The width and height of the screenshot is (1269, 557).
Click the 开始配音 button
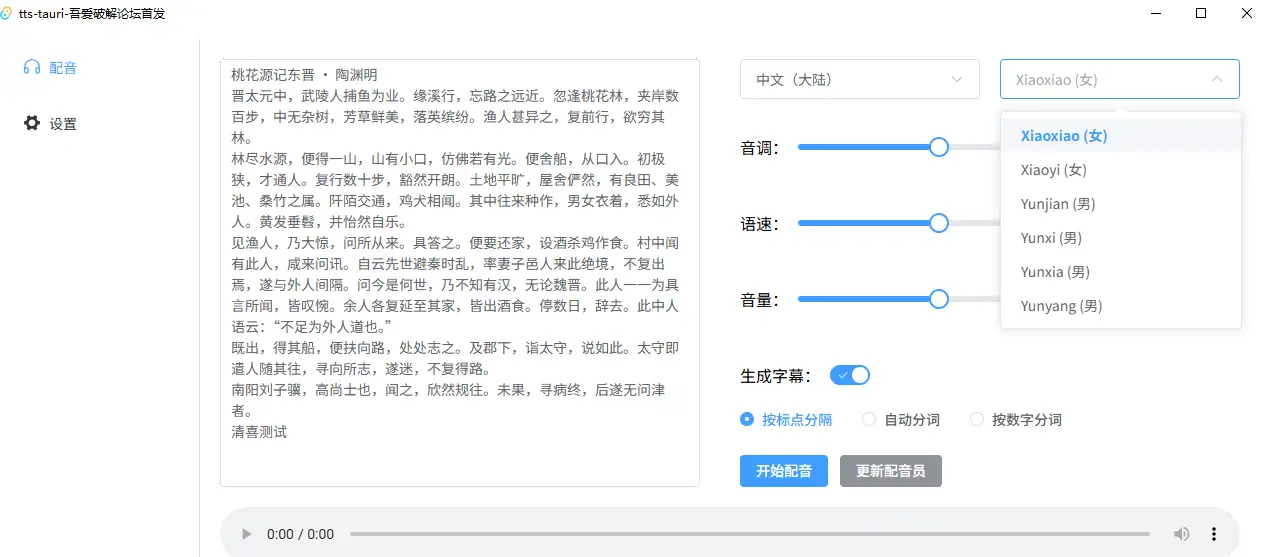coord(783,471)
